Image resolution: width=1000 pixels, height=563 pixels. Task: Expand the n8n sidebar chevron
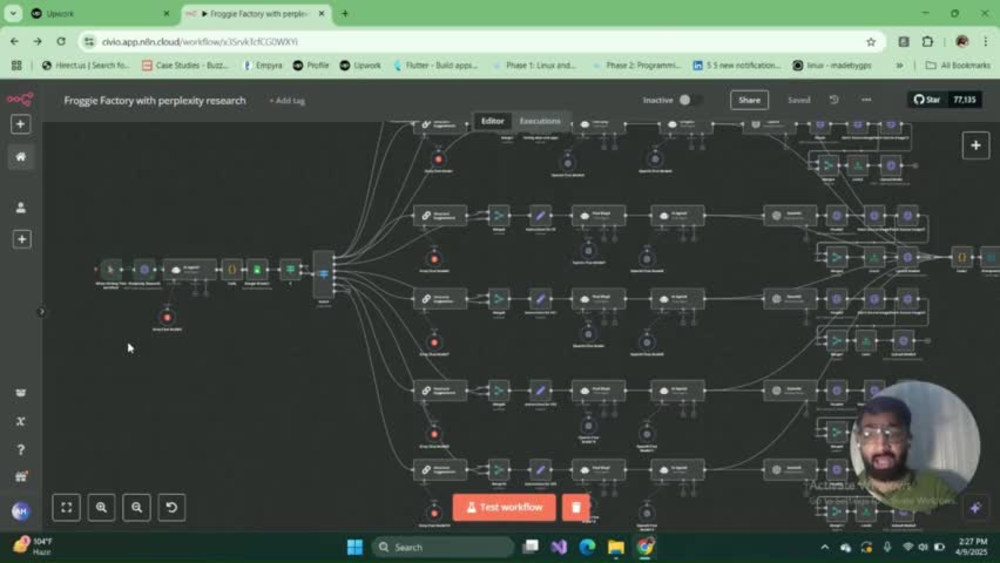coord(41,312)
